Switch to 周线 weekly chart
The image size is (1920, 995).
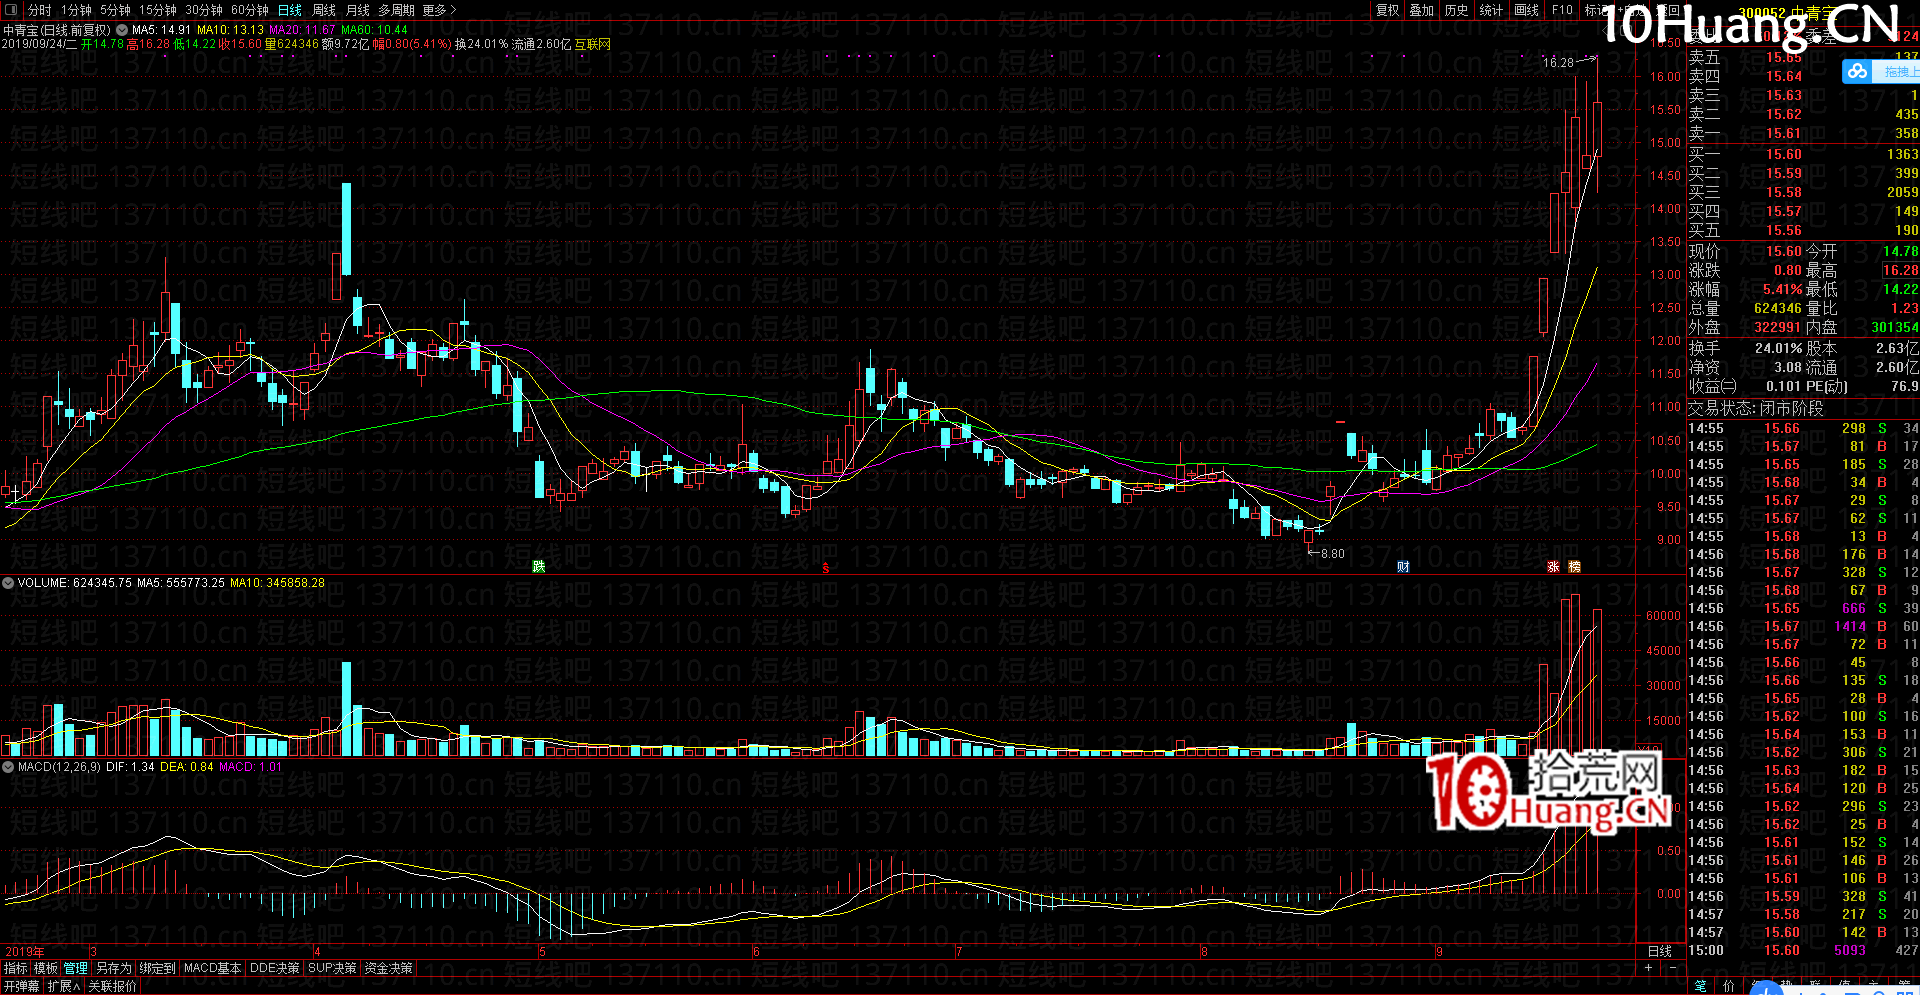pos(324,10)
